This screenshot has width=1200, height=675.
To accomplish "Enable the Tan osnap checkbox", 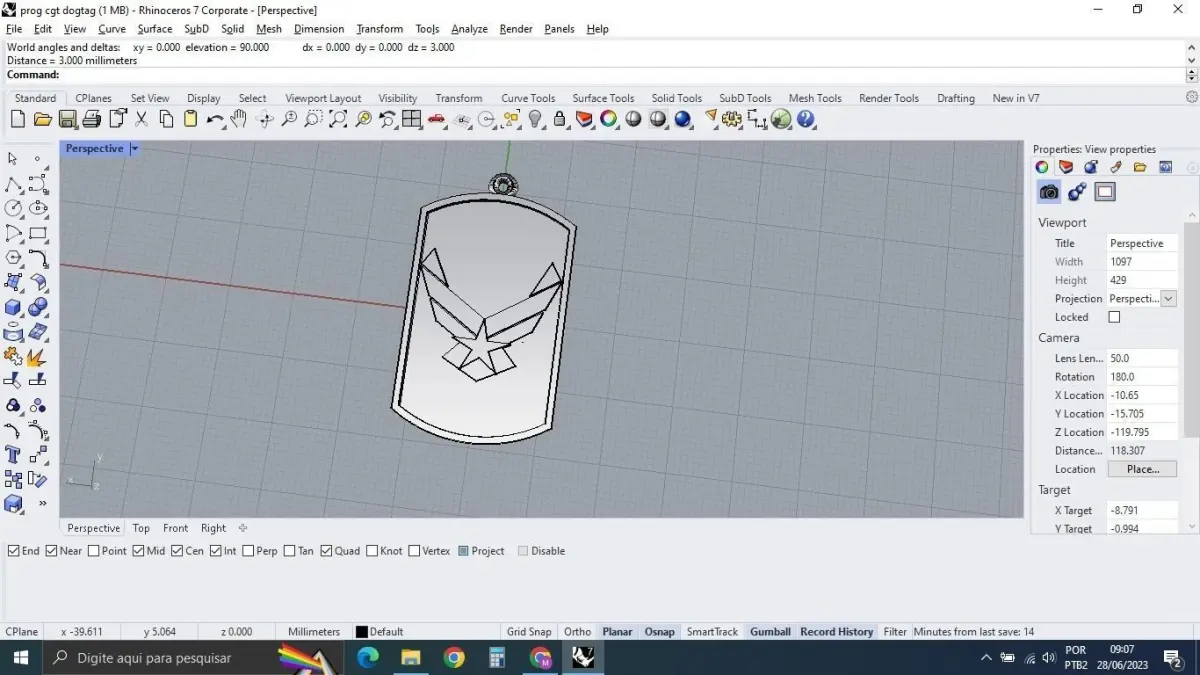I will pyautogui.click(x=290, y=551).
